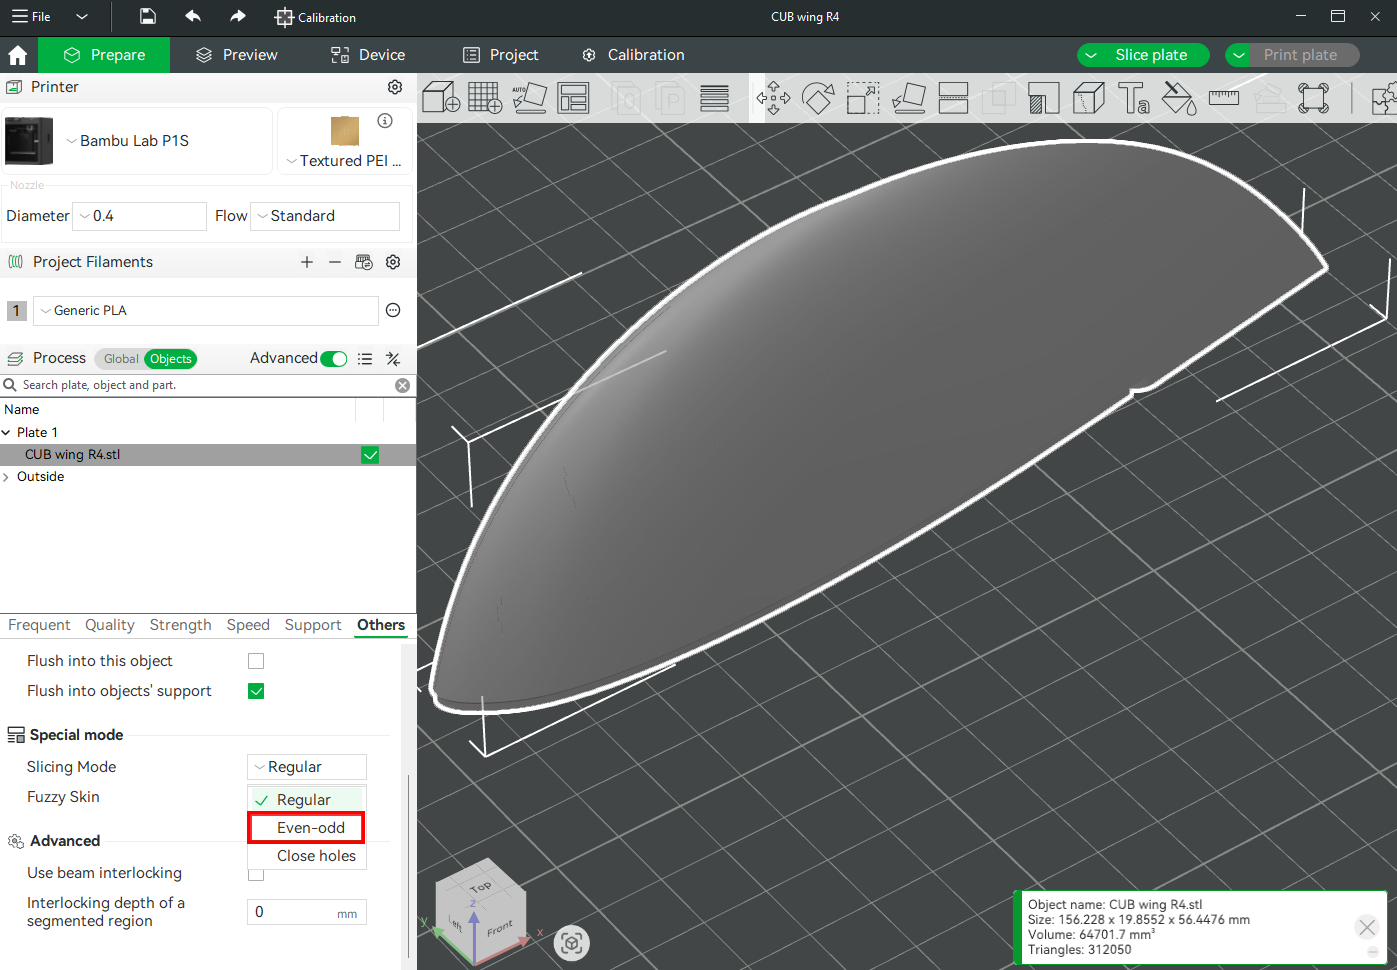Click the Slice plate button

(x=1152, y=55)
